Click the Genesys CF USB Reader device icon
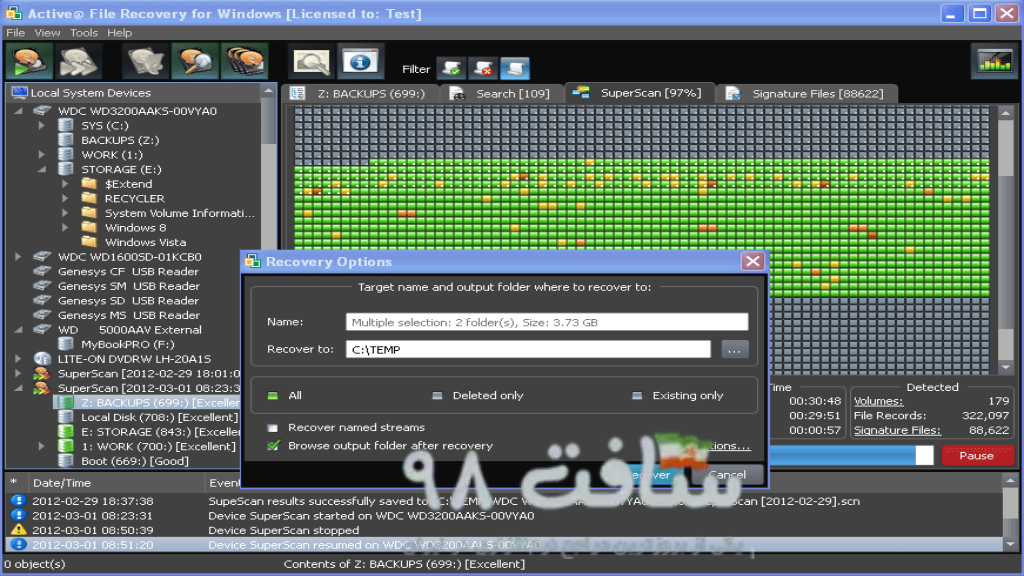Image resolution: width=1024 pixels, height=576 pixels. 42,271
